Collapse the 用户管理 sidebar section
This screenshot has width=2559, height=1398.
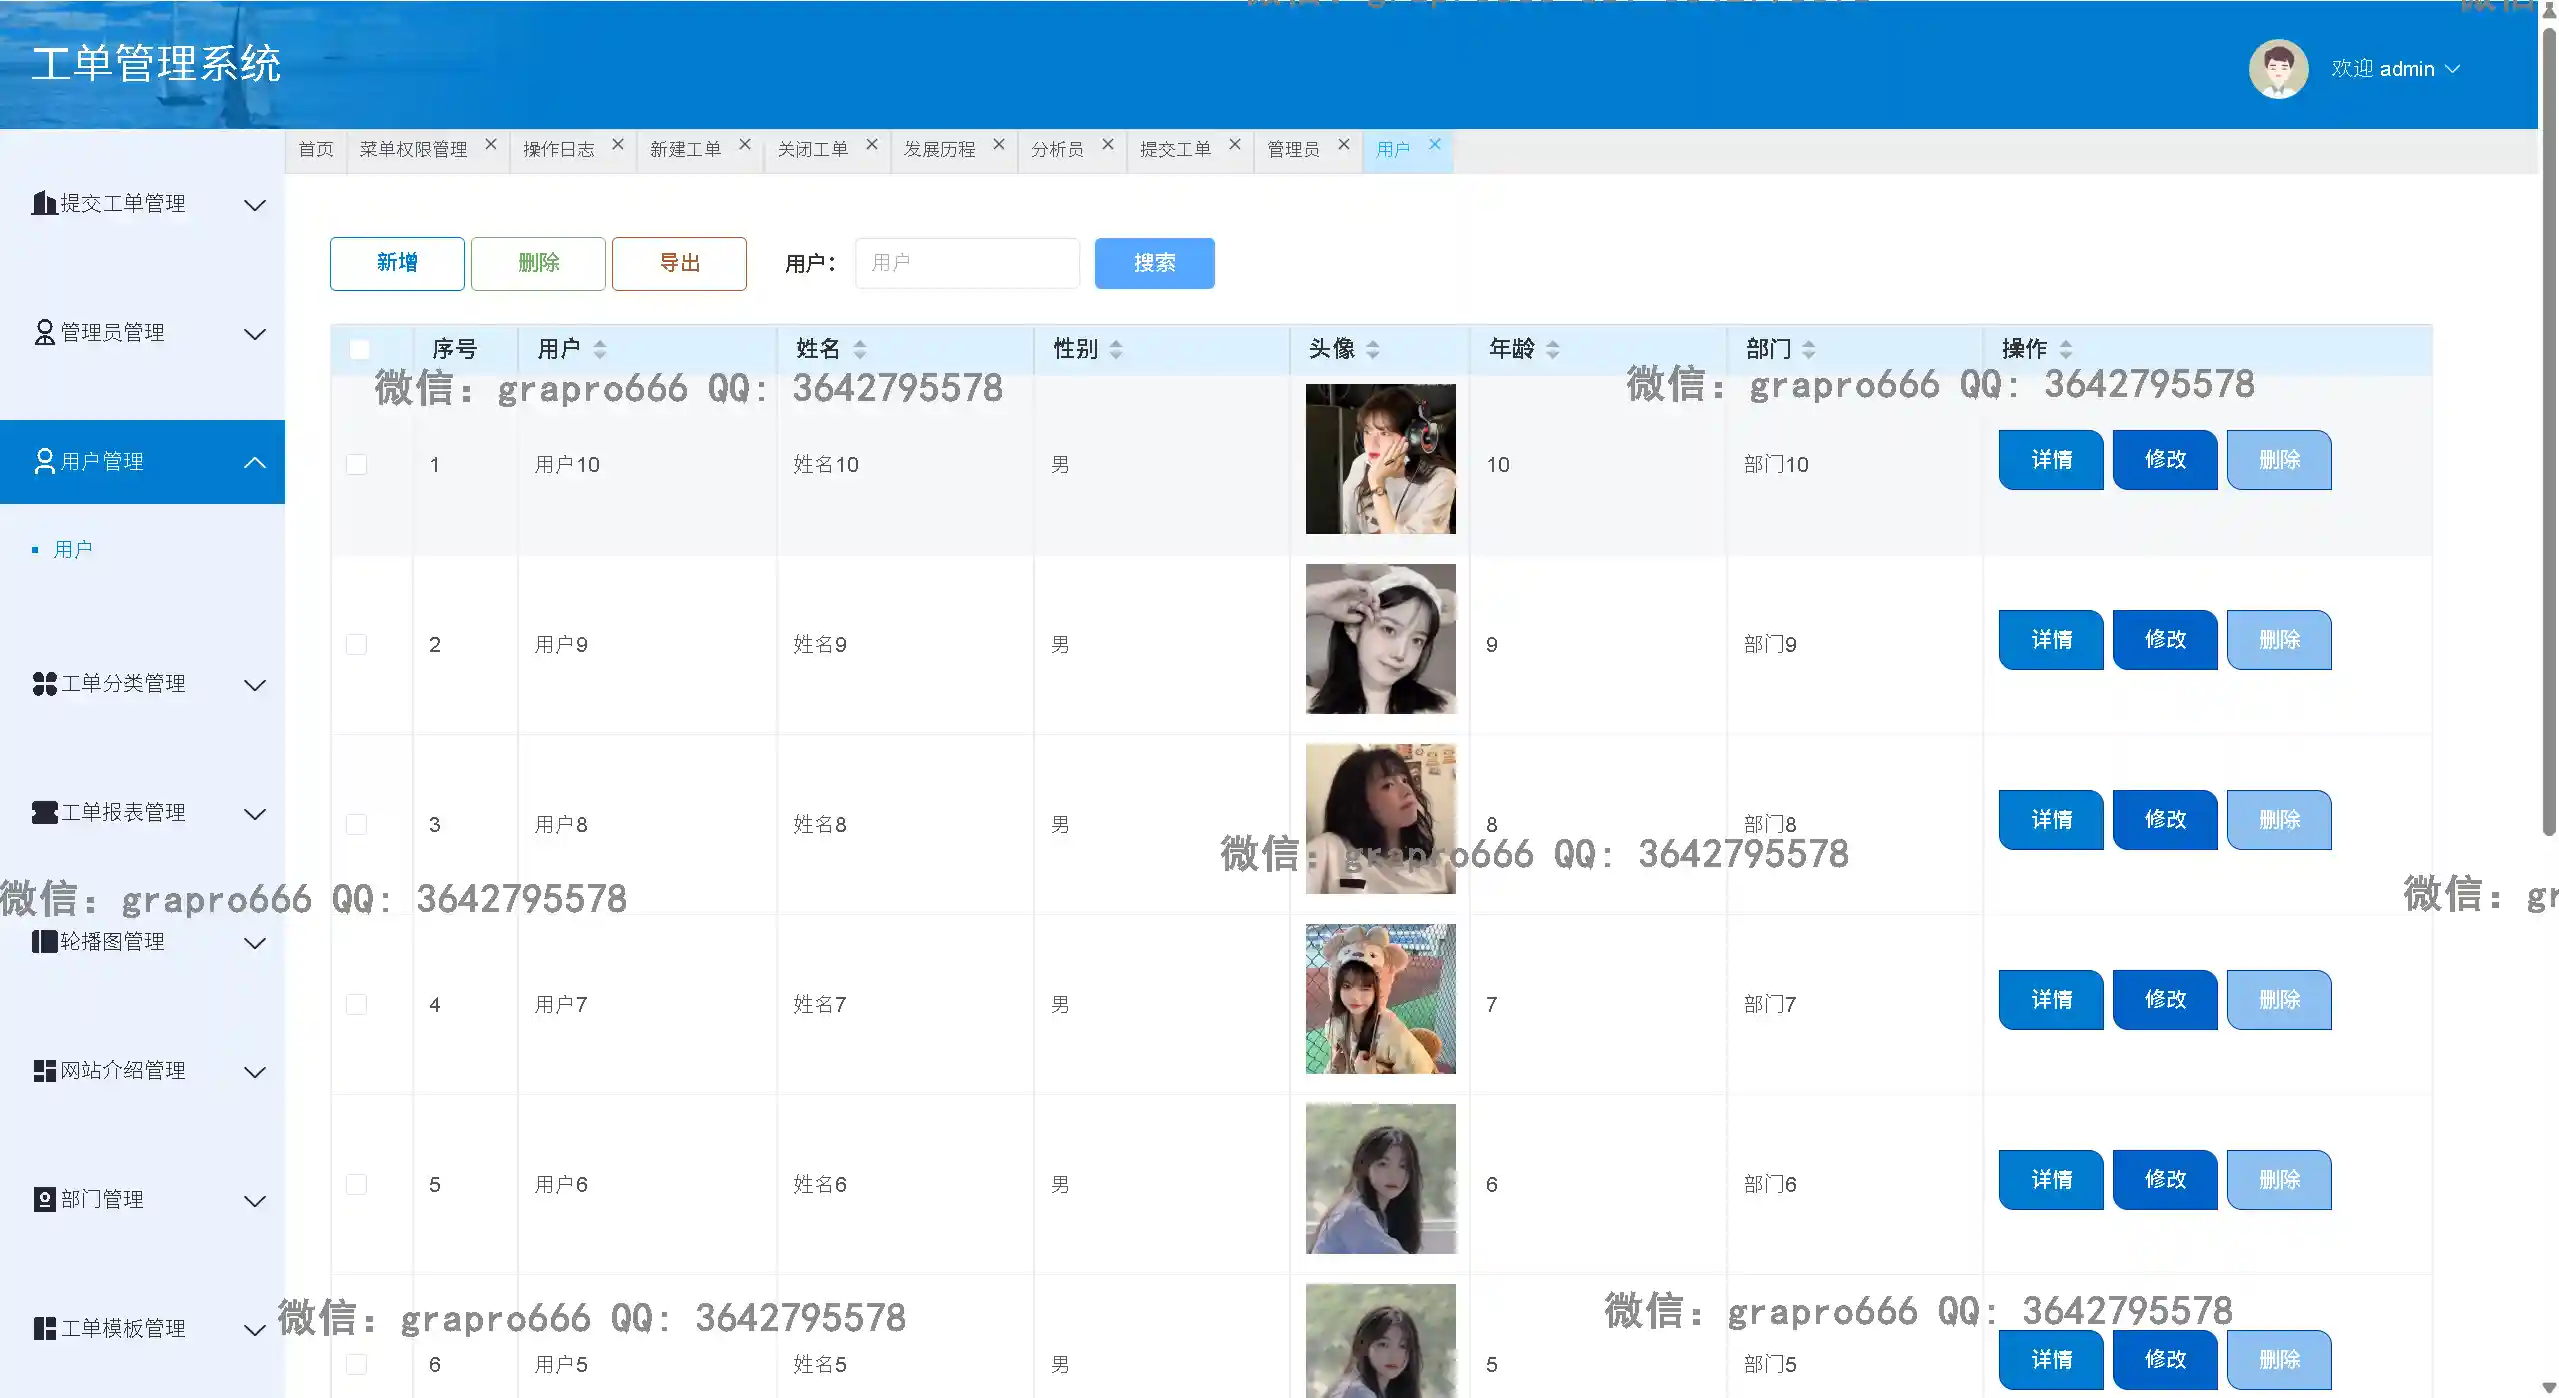coord(255,462)
